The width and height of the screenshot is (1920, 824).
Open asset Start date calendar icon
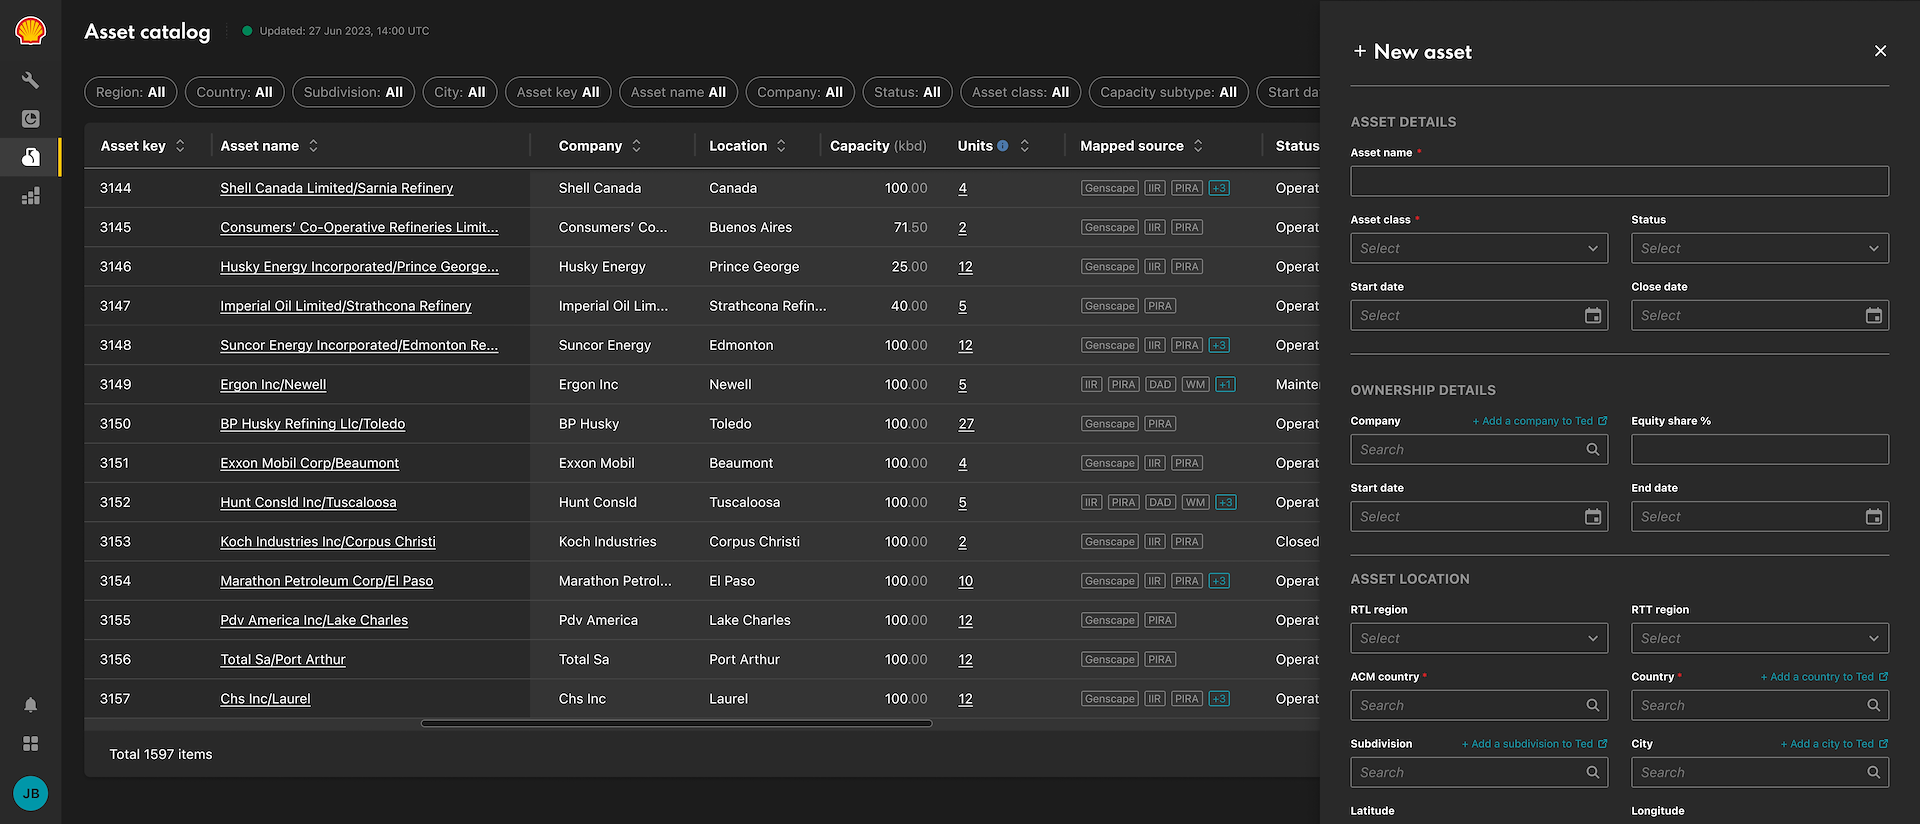coord(1593,316)
